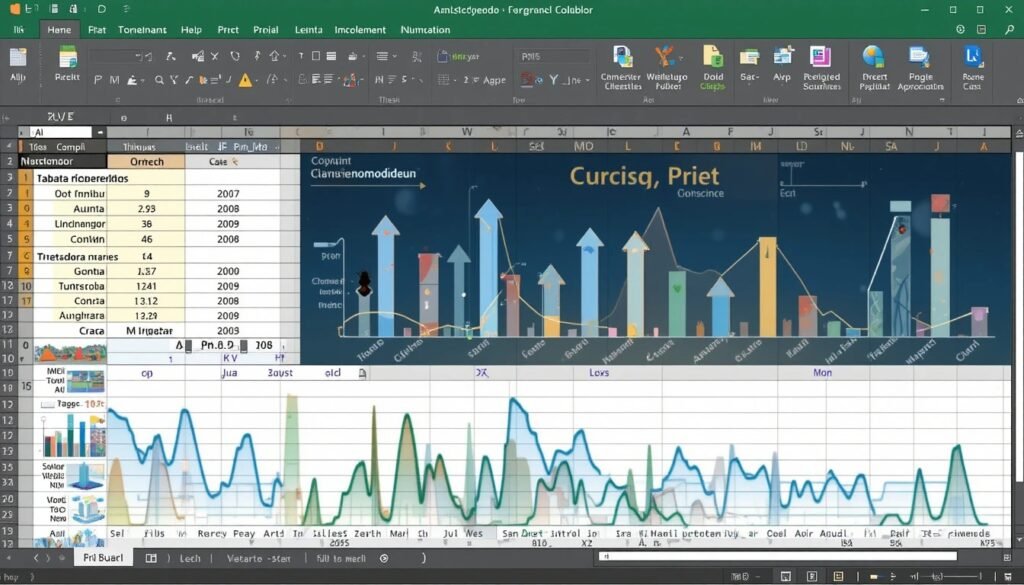Click the magnifier icon in the ribbon's second row
1024x585 pixels.
(159, 80)
